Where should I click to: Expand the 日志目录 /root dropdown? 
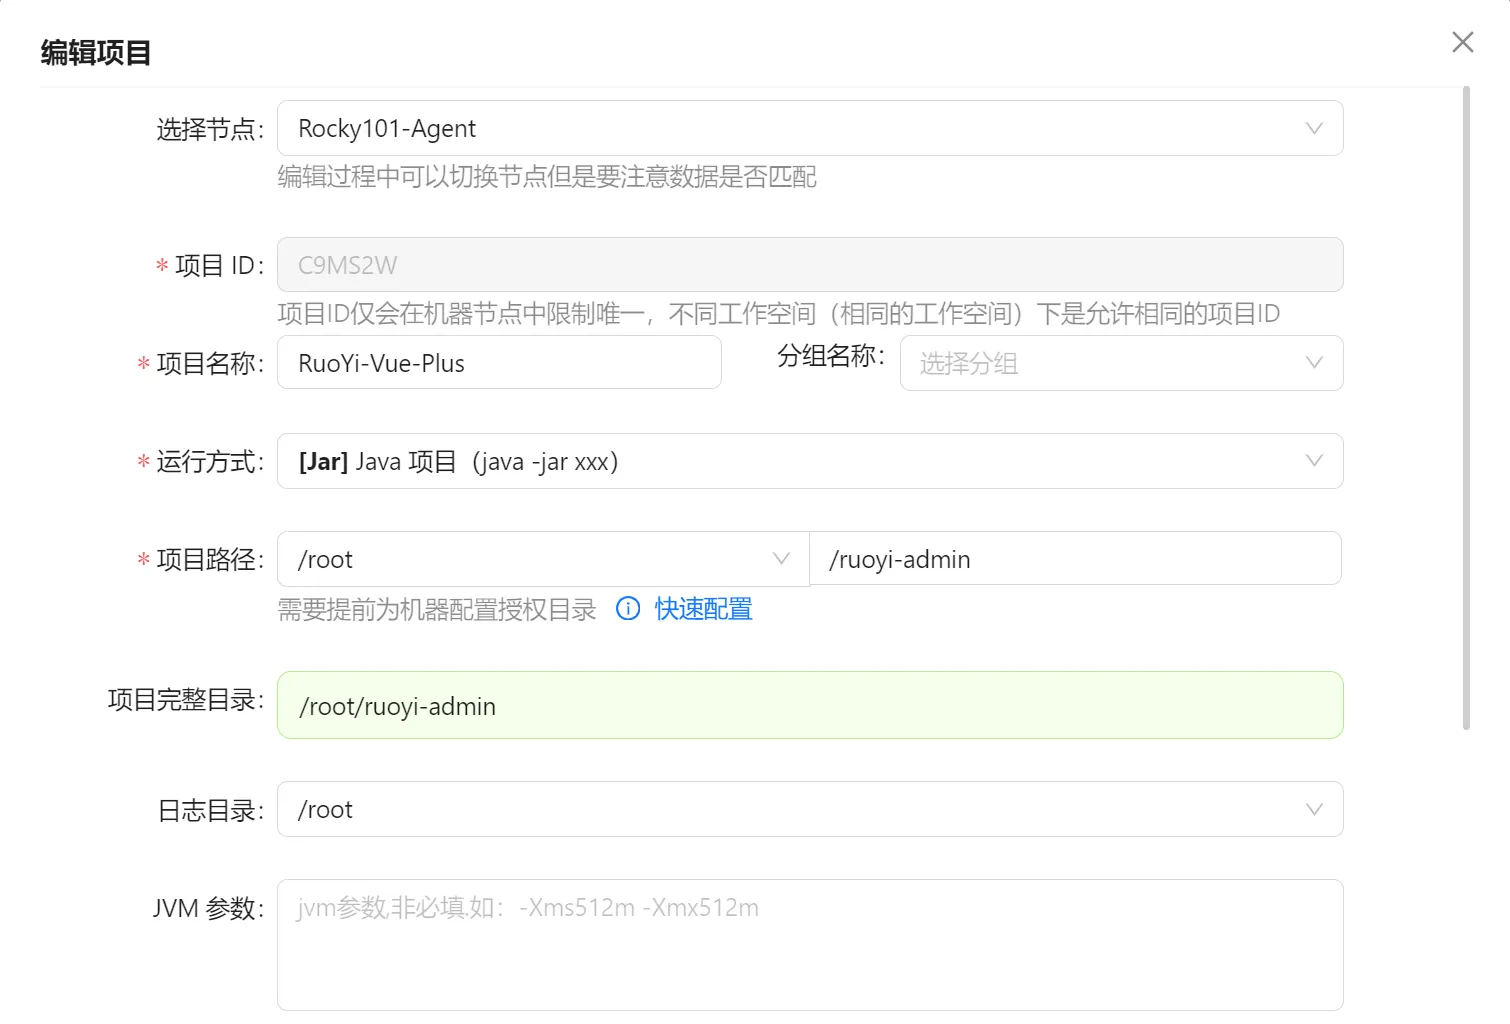coord(790,809)
